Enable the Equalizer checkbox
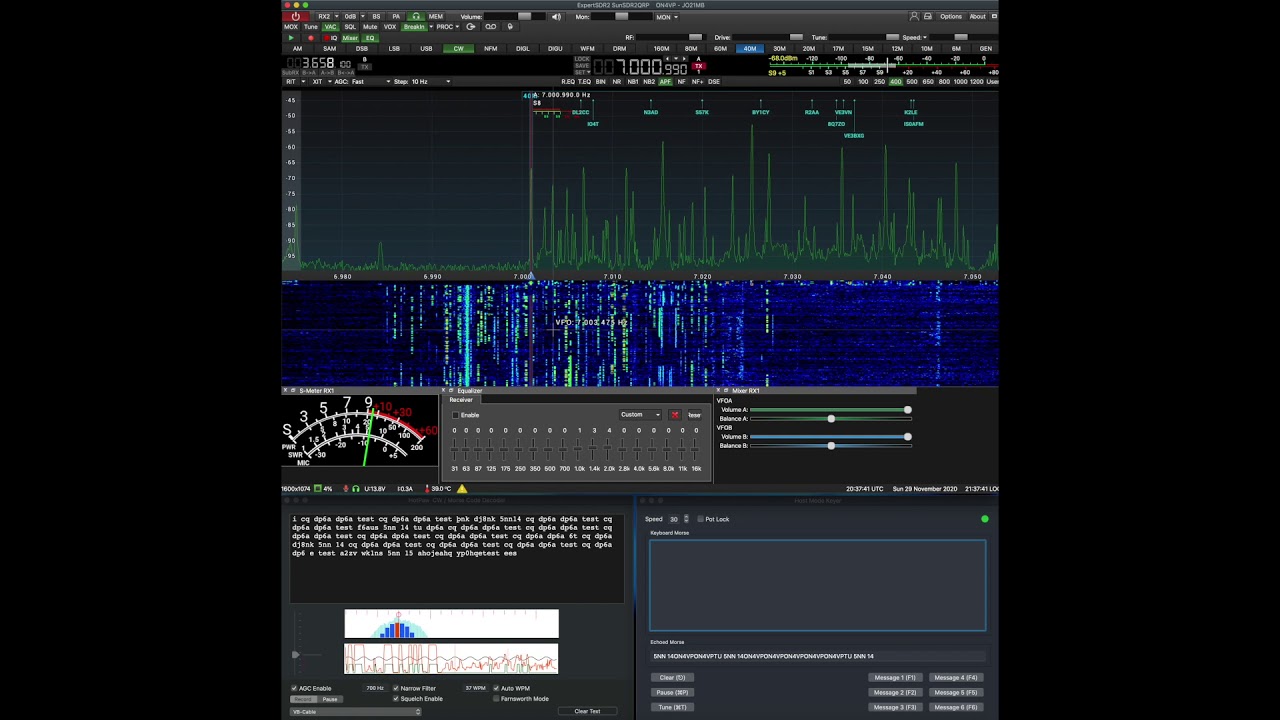1280x720 pixels. [455, 415]
